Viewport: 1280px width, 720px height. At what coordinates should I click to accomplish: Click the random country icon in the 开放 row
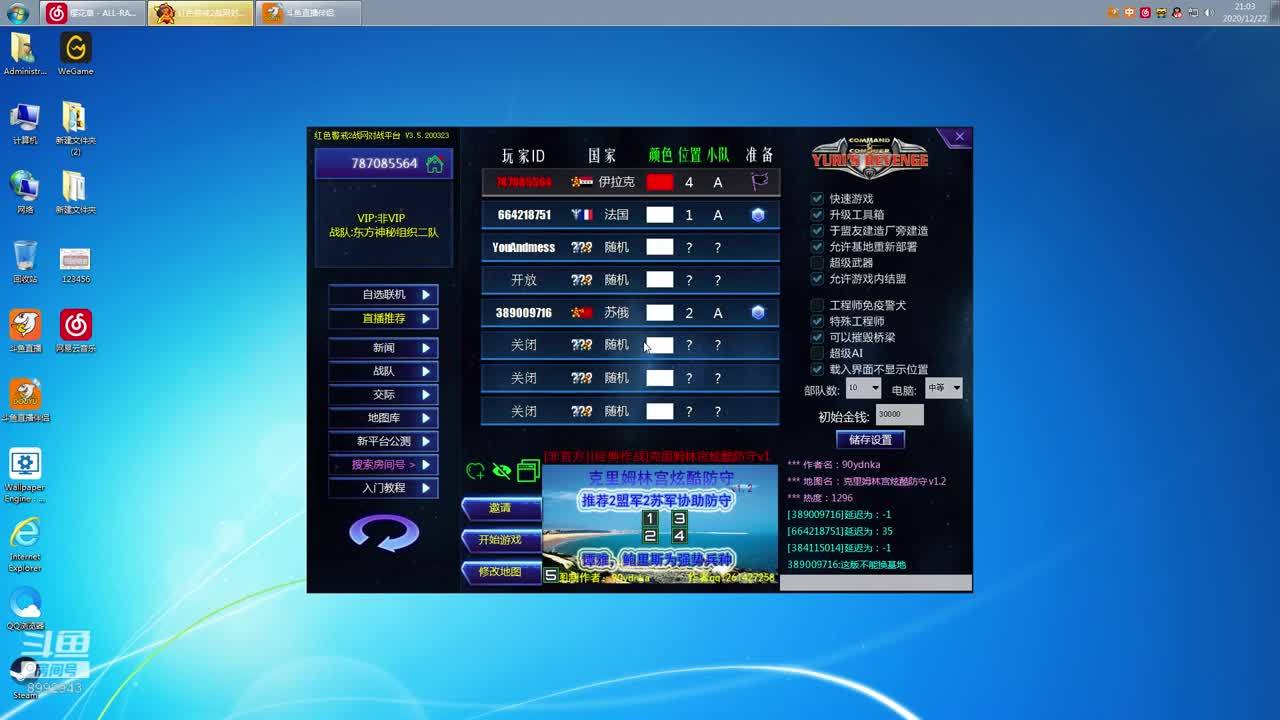(x=582, y=280)
